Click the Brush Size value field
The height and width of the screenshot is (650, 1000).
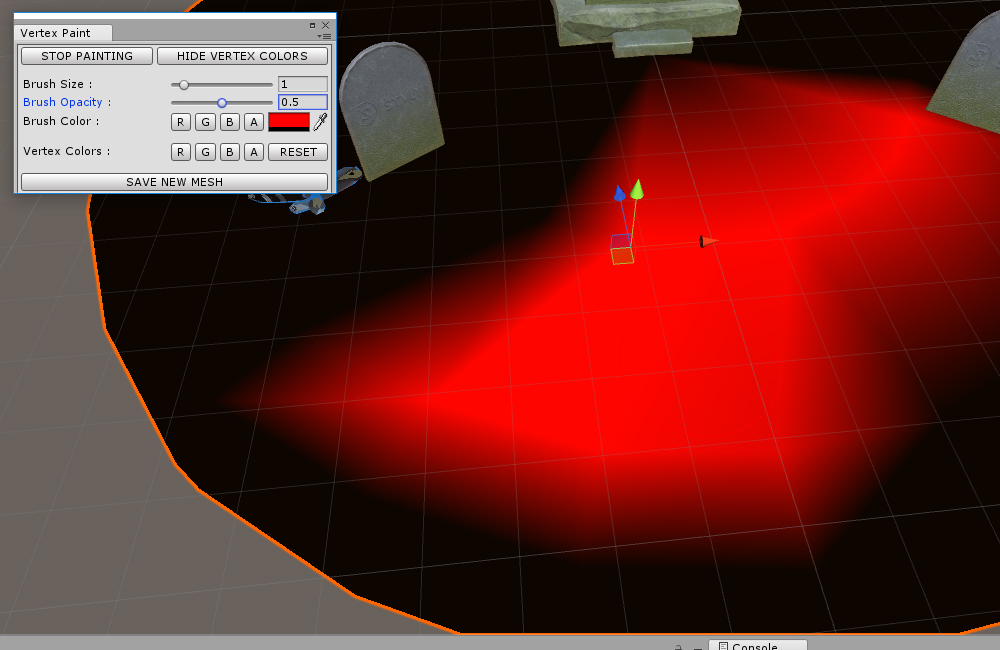303,84
